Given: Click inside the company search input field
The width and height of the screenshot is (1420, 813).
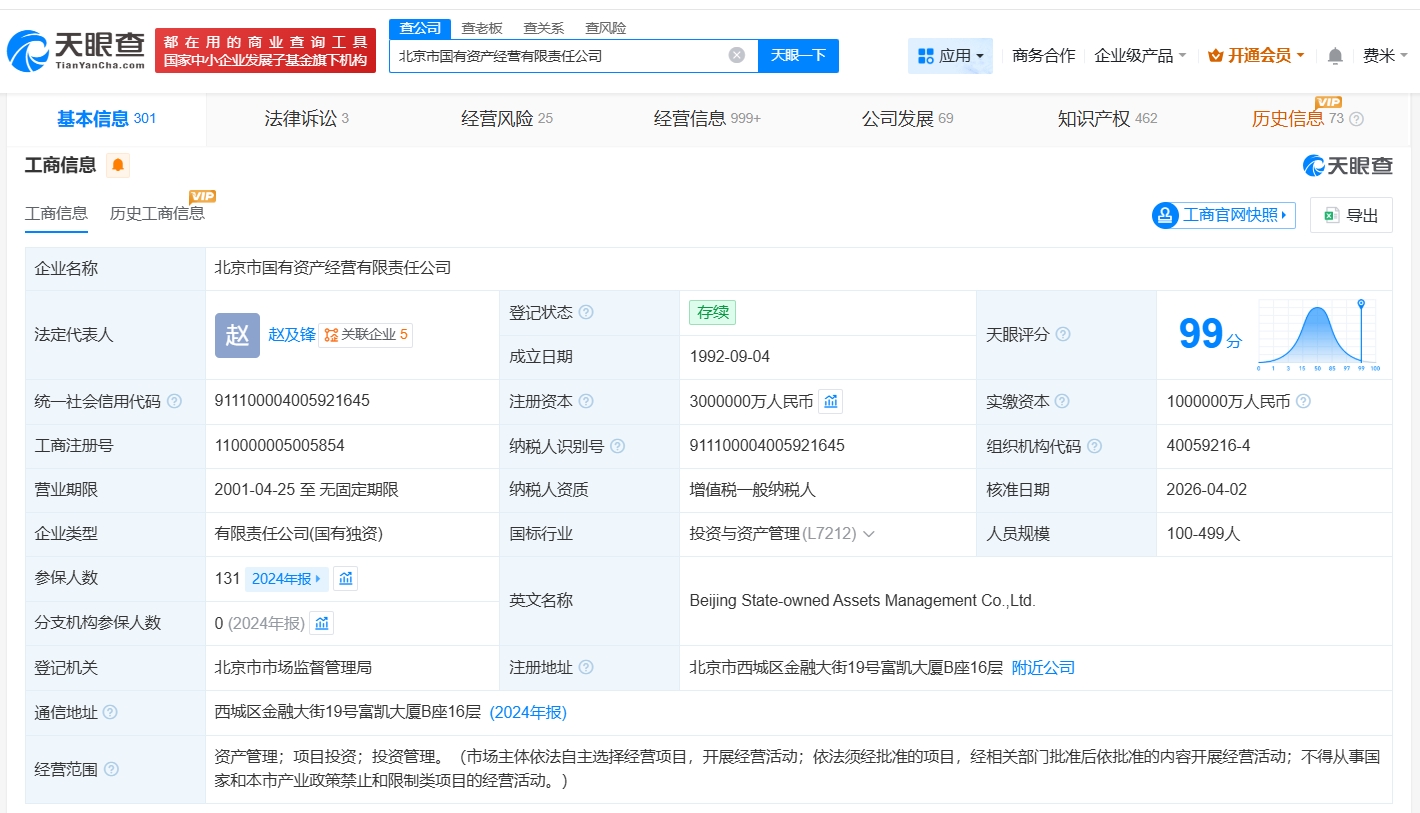Looking at the screenshot, I should pyautogui.click(x=560, y=56).
